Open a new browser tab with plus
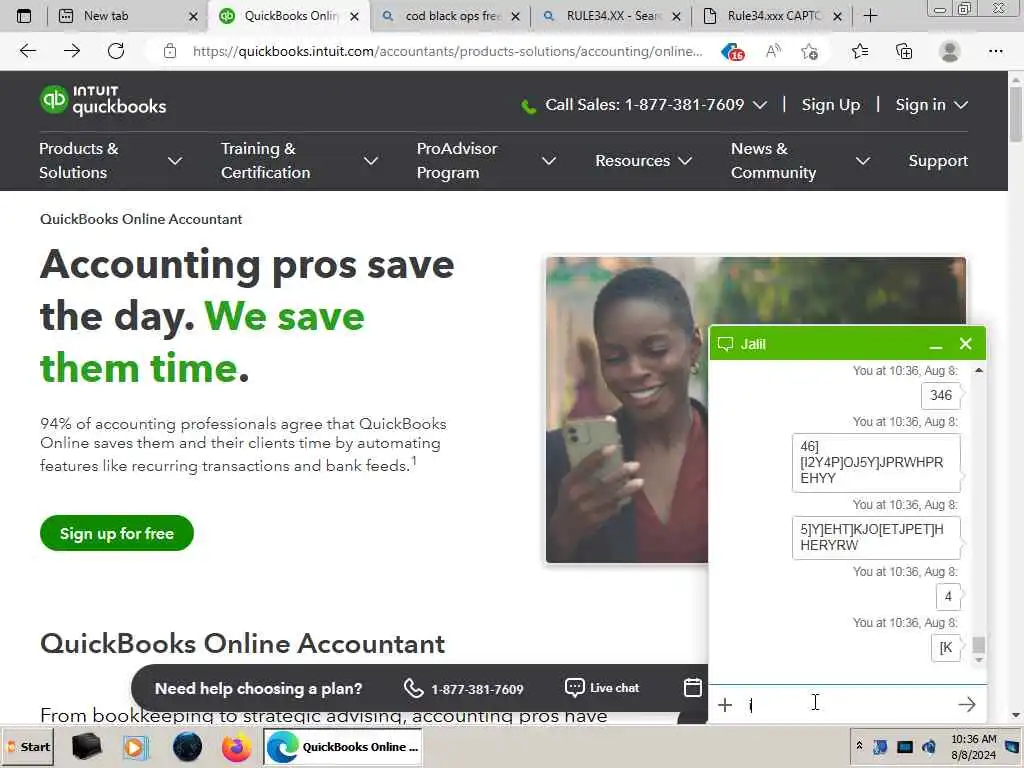The width and height of the screenshot is (1024, 768). (x=870, y=16)
